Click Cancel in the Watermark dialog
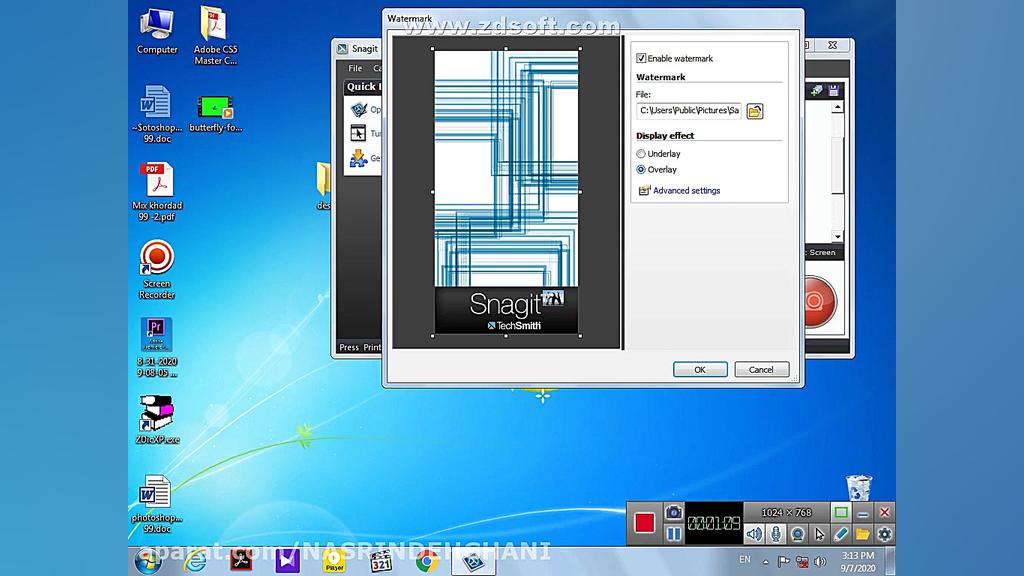1024x576 pixels. pos(761,369)
